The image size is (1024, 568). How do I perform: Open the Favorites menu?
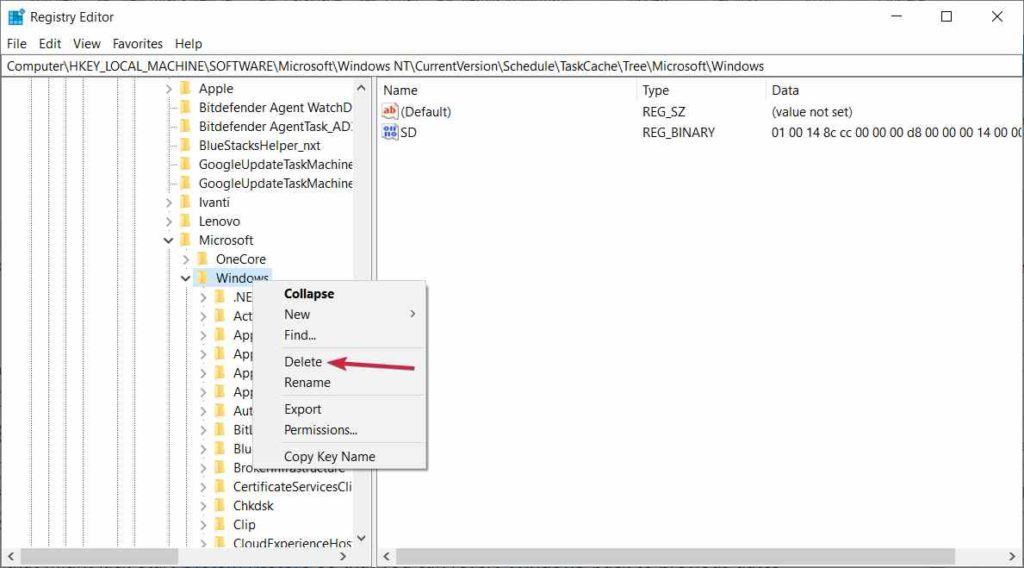138,44
